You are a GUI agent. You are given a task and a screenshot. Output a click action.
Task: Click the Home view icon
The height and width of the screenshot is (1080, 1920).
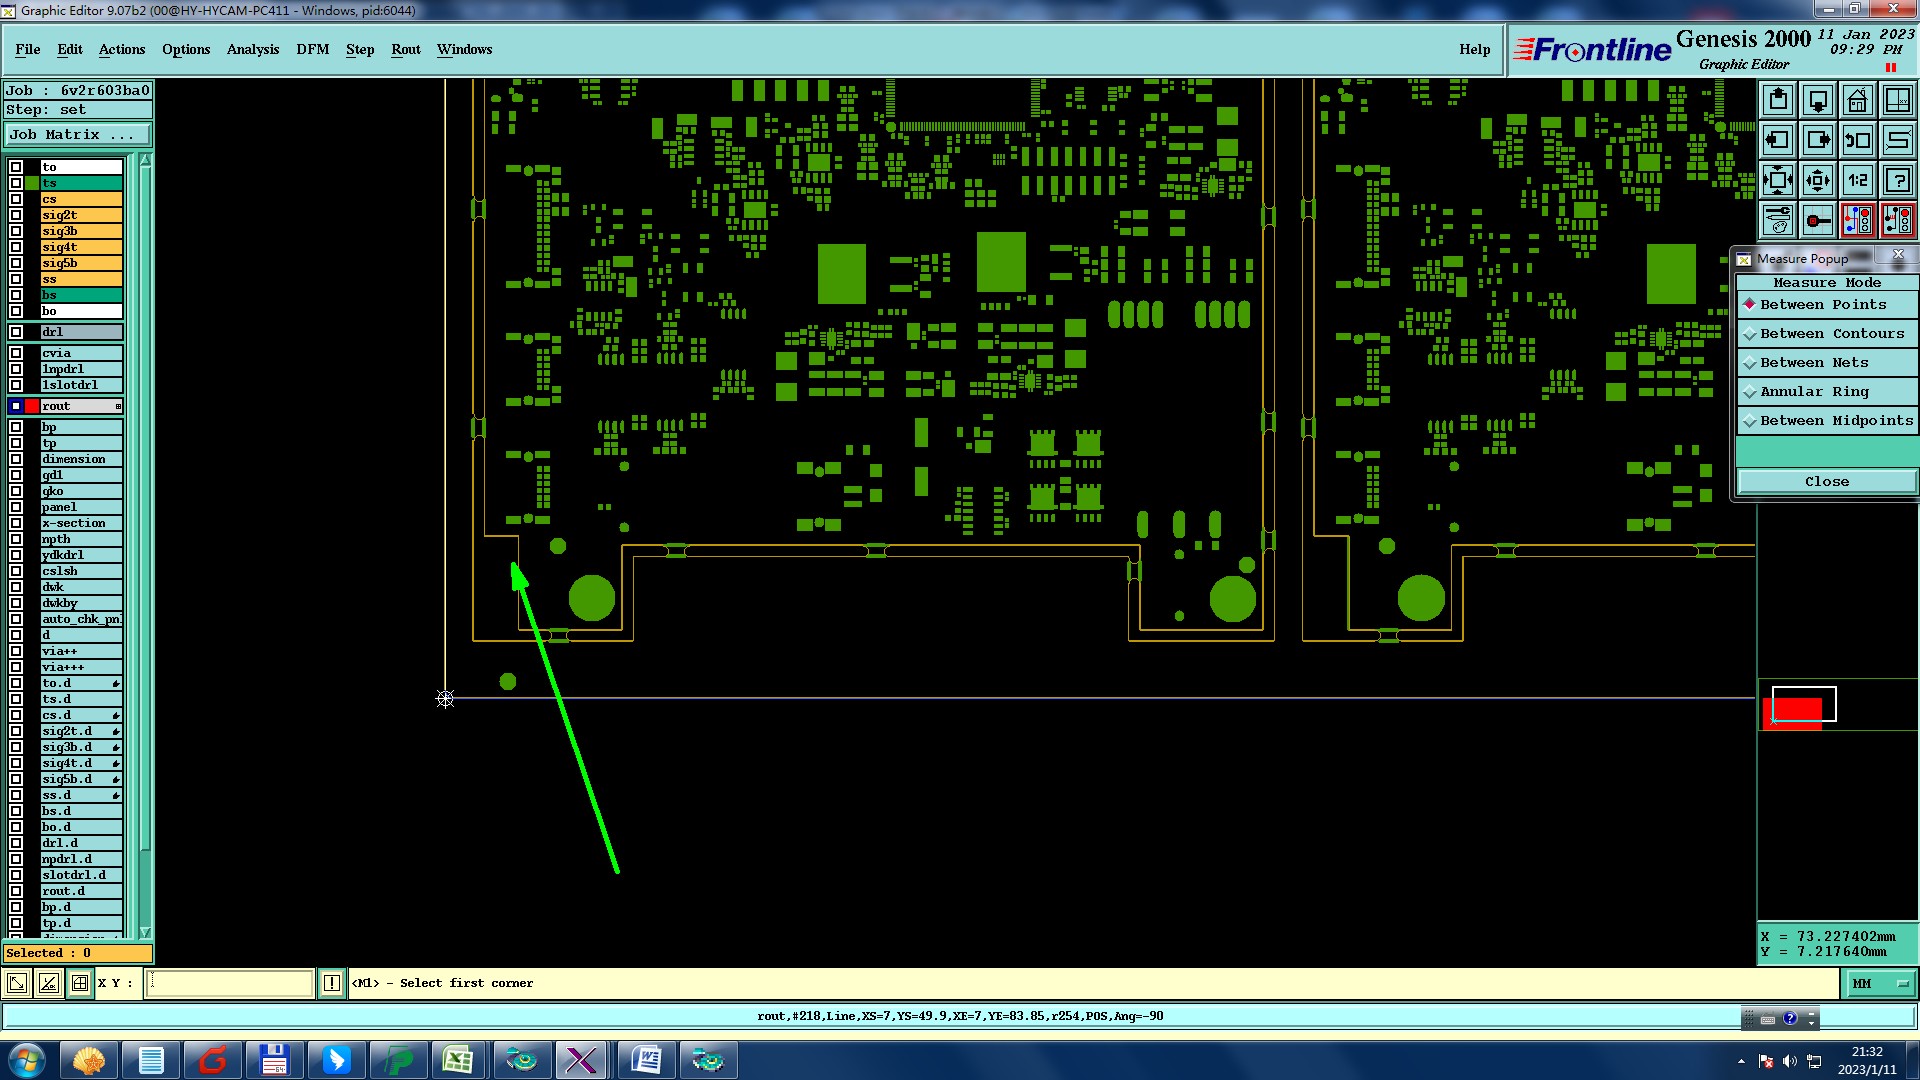pos(1857,100)
